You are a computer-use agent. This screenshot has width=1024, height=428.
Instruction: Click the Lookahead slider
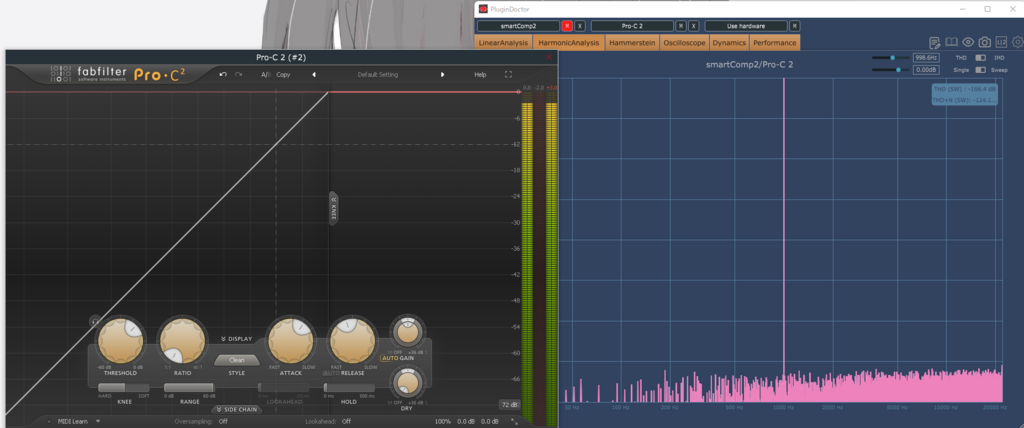283,388
